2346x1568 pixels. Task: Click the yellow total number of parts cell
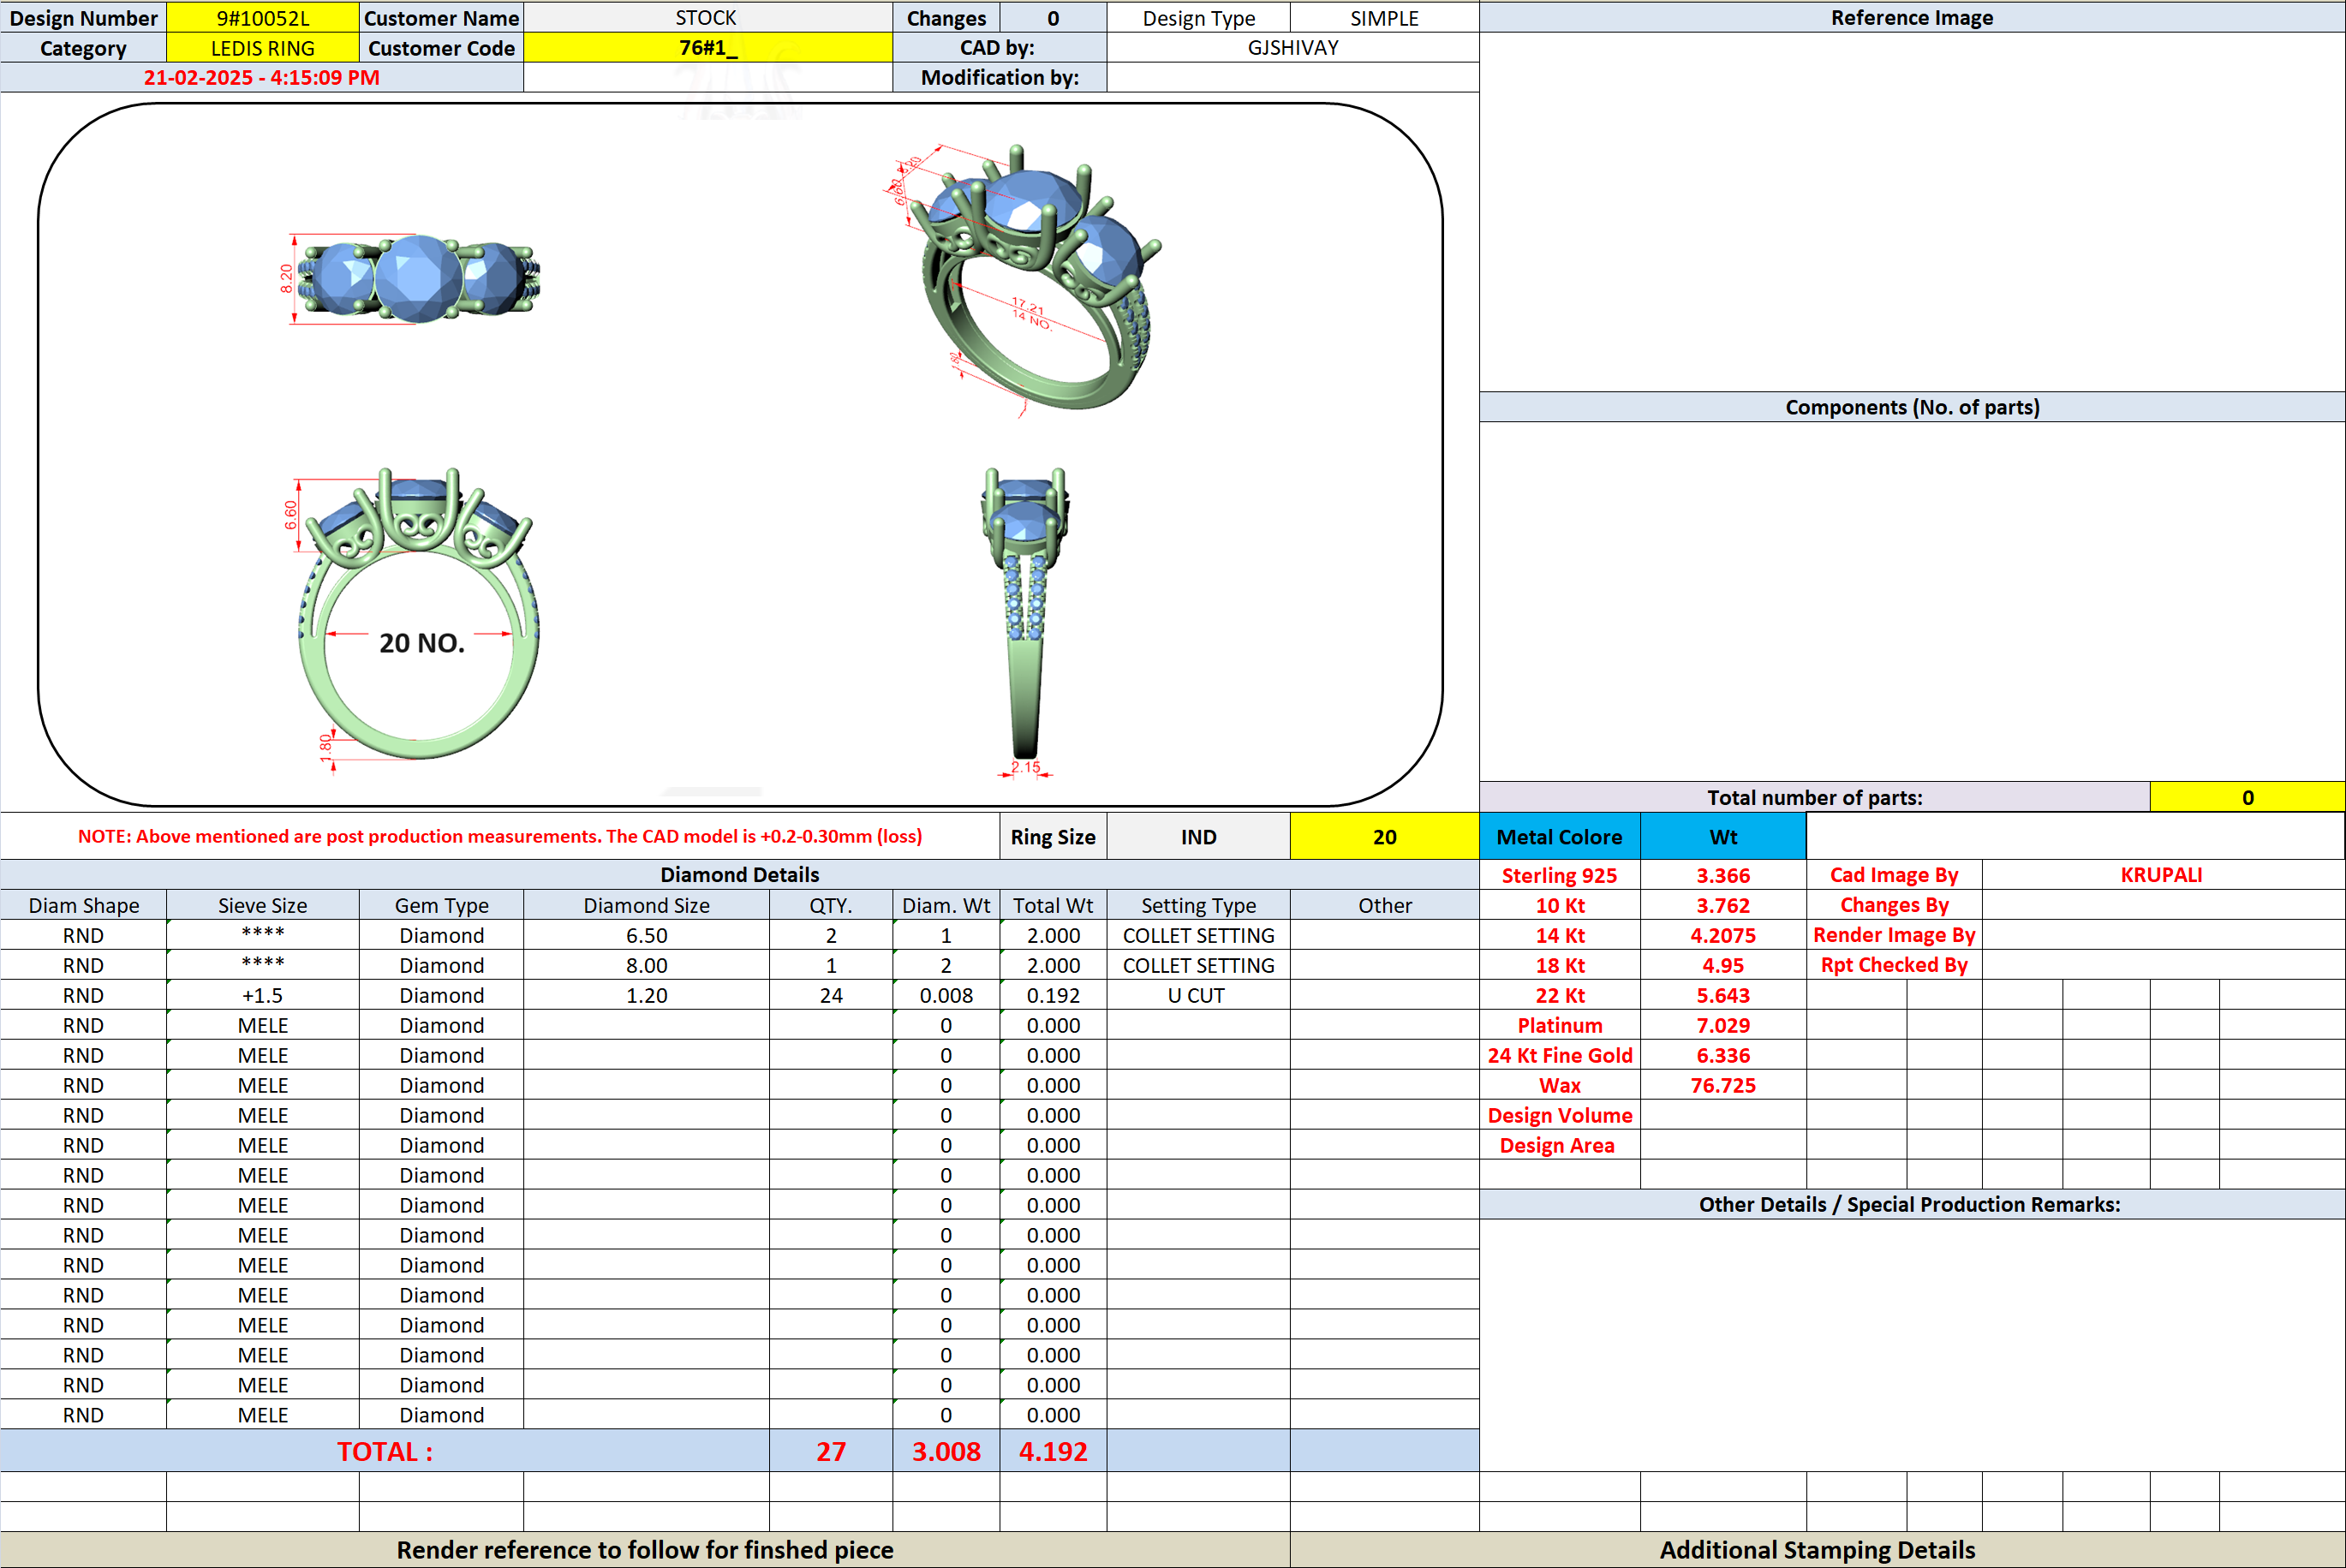tap(2247, 797)
